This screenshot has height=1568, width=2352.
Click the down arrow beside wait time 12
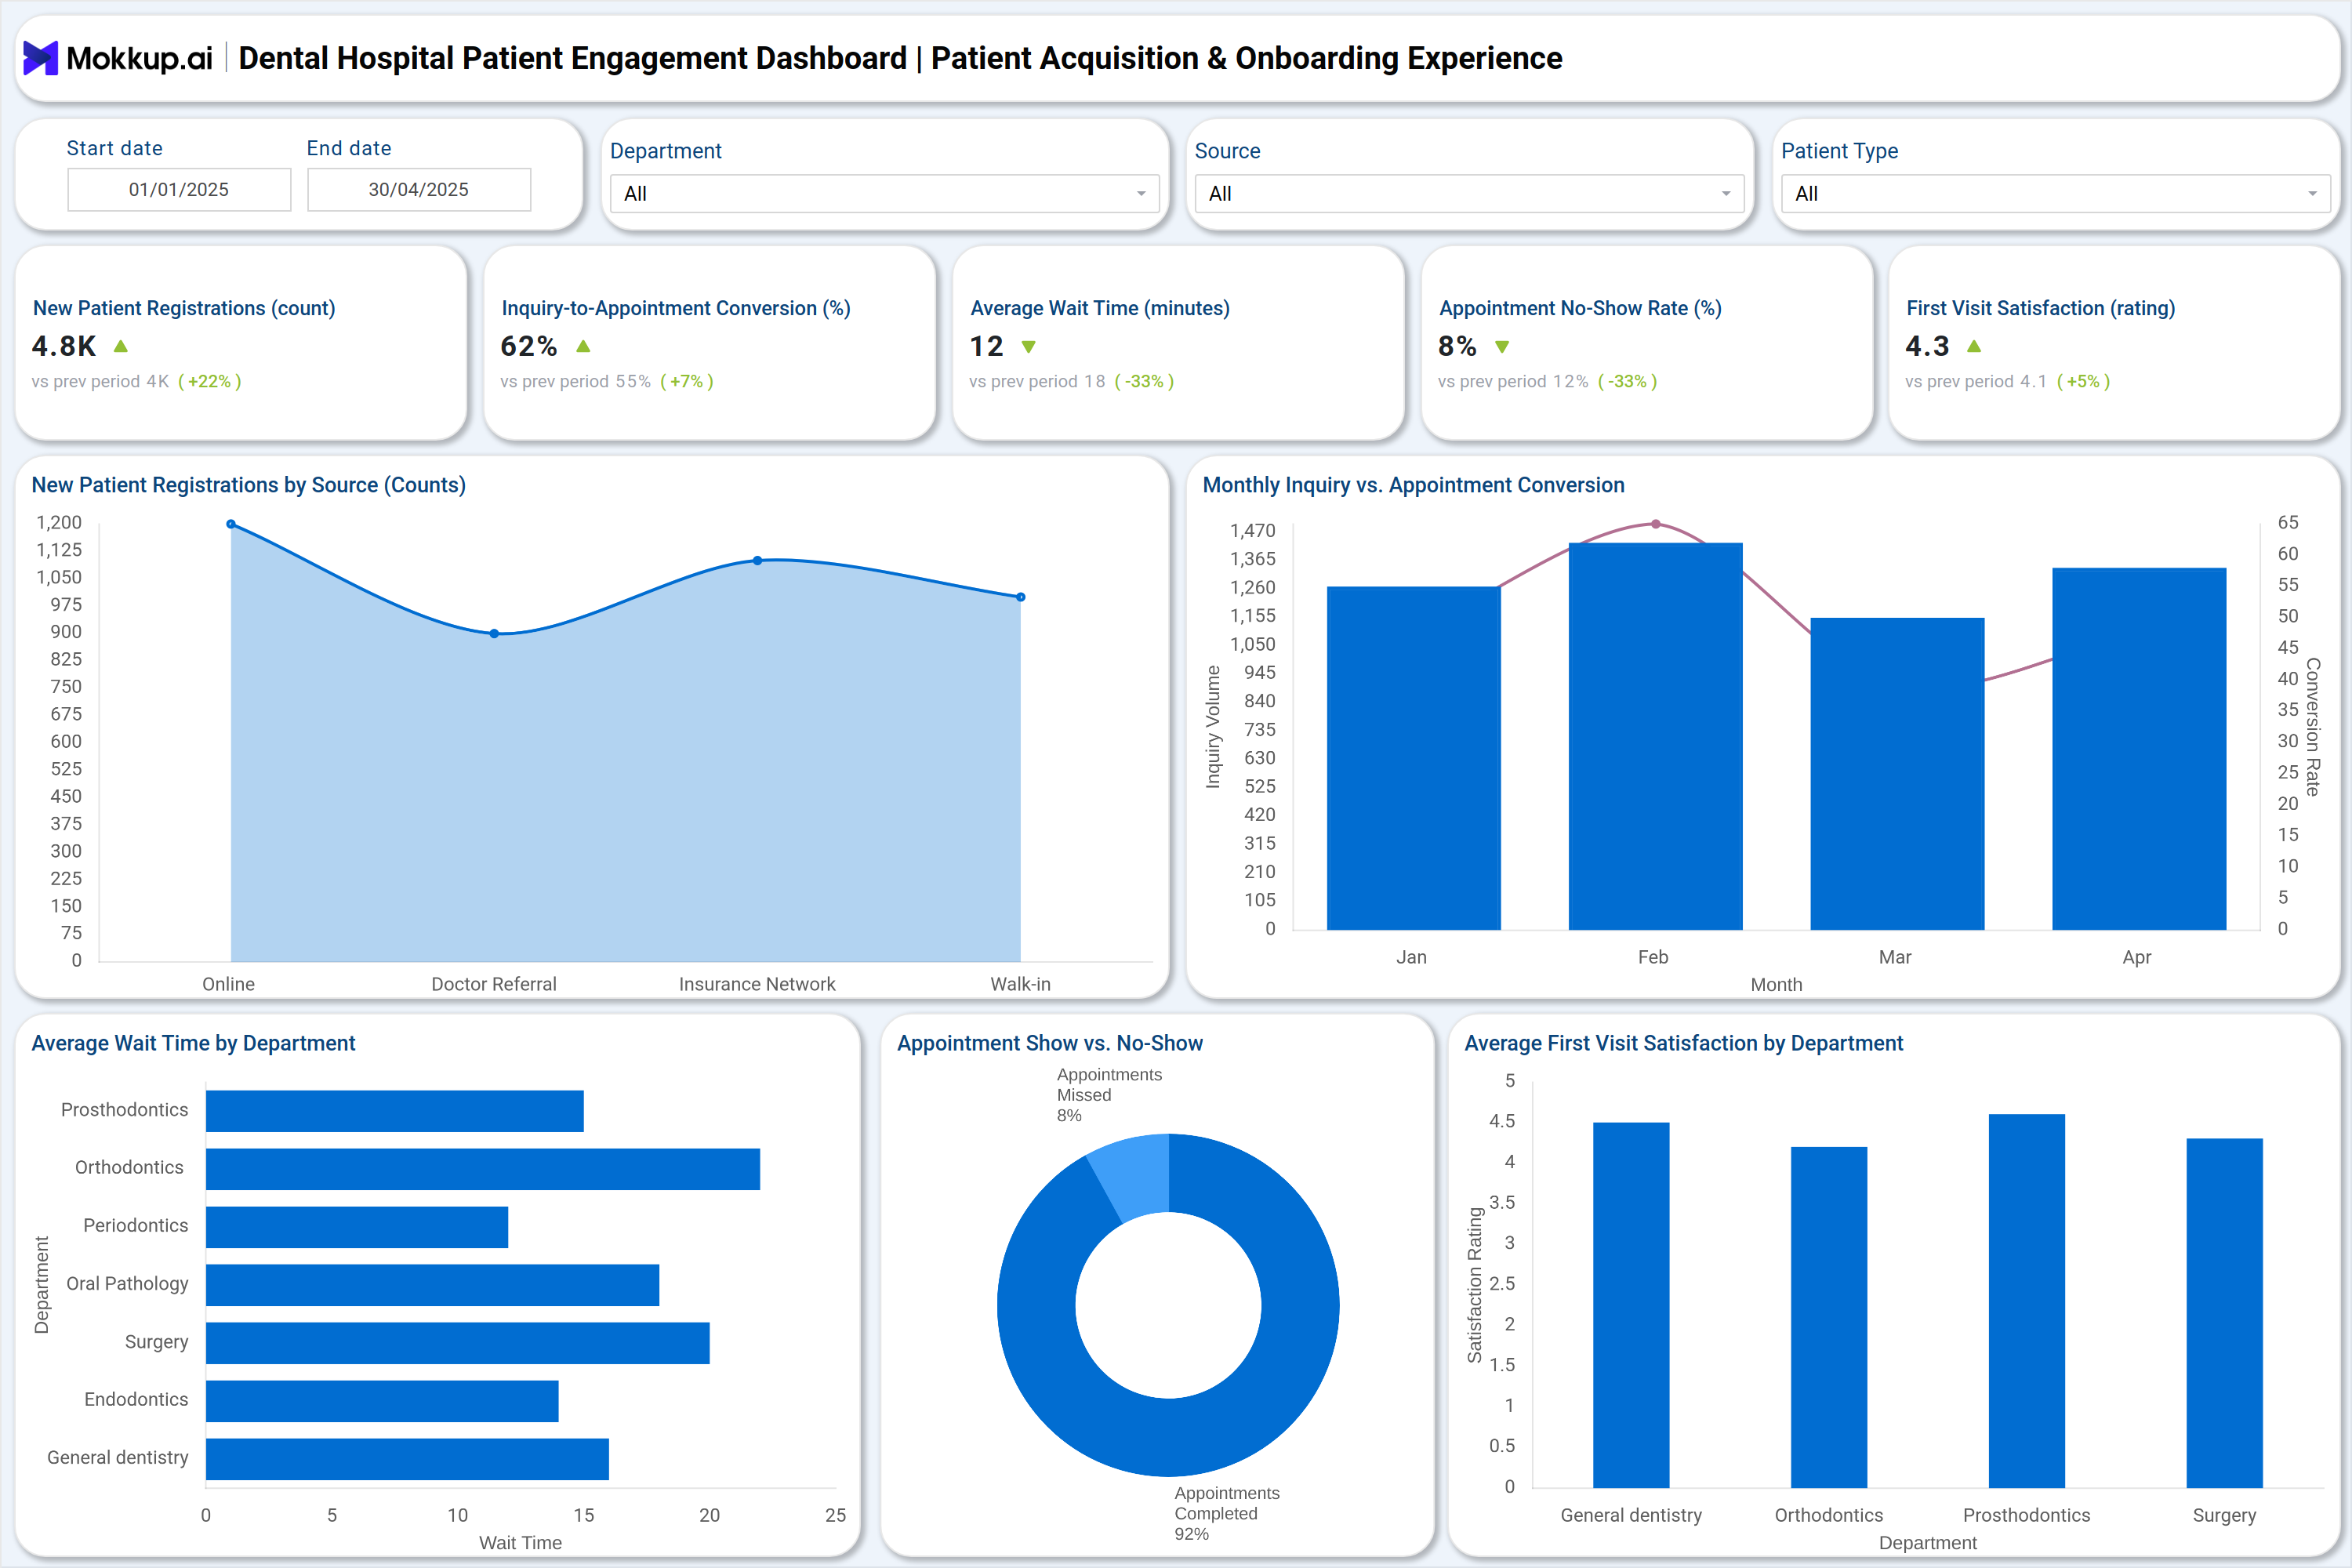click(x=1029, y=347)
